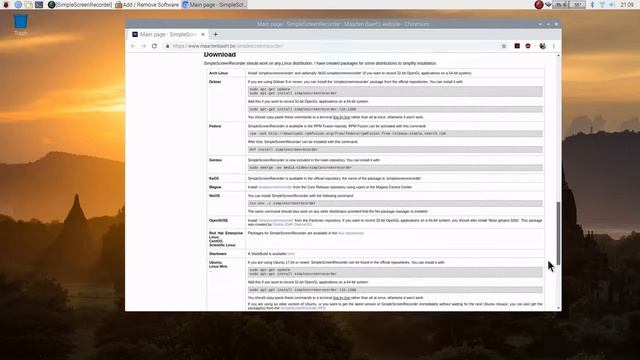
Task: Open the Bluetooth tray menu
Action: click(x=593, y=4)
